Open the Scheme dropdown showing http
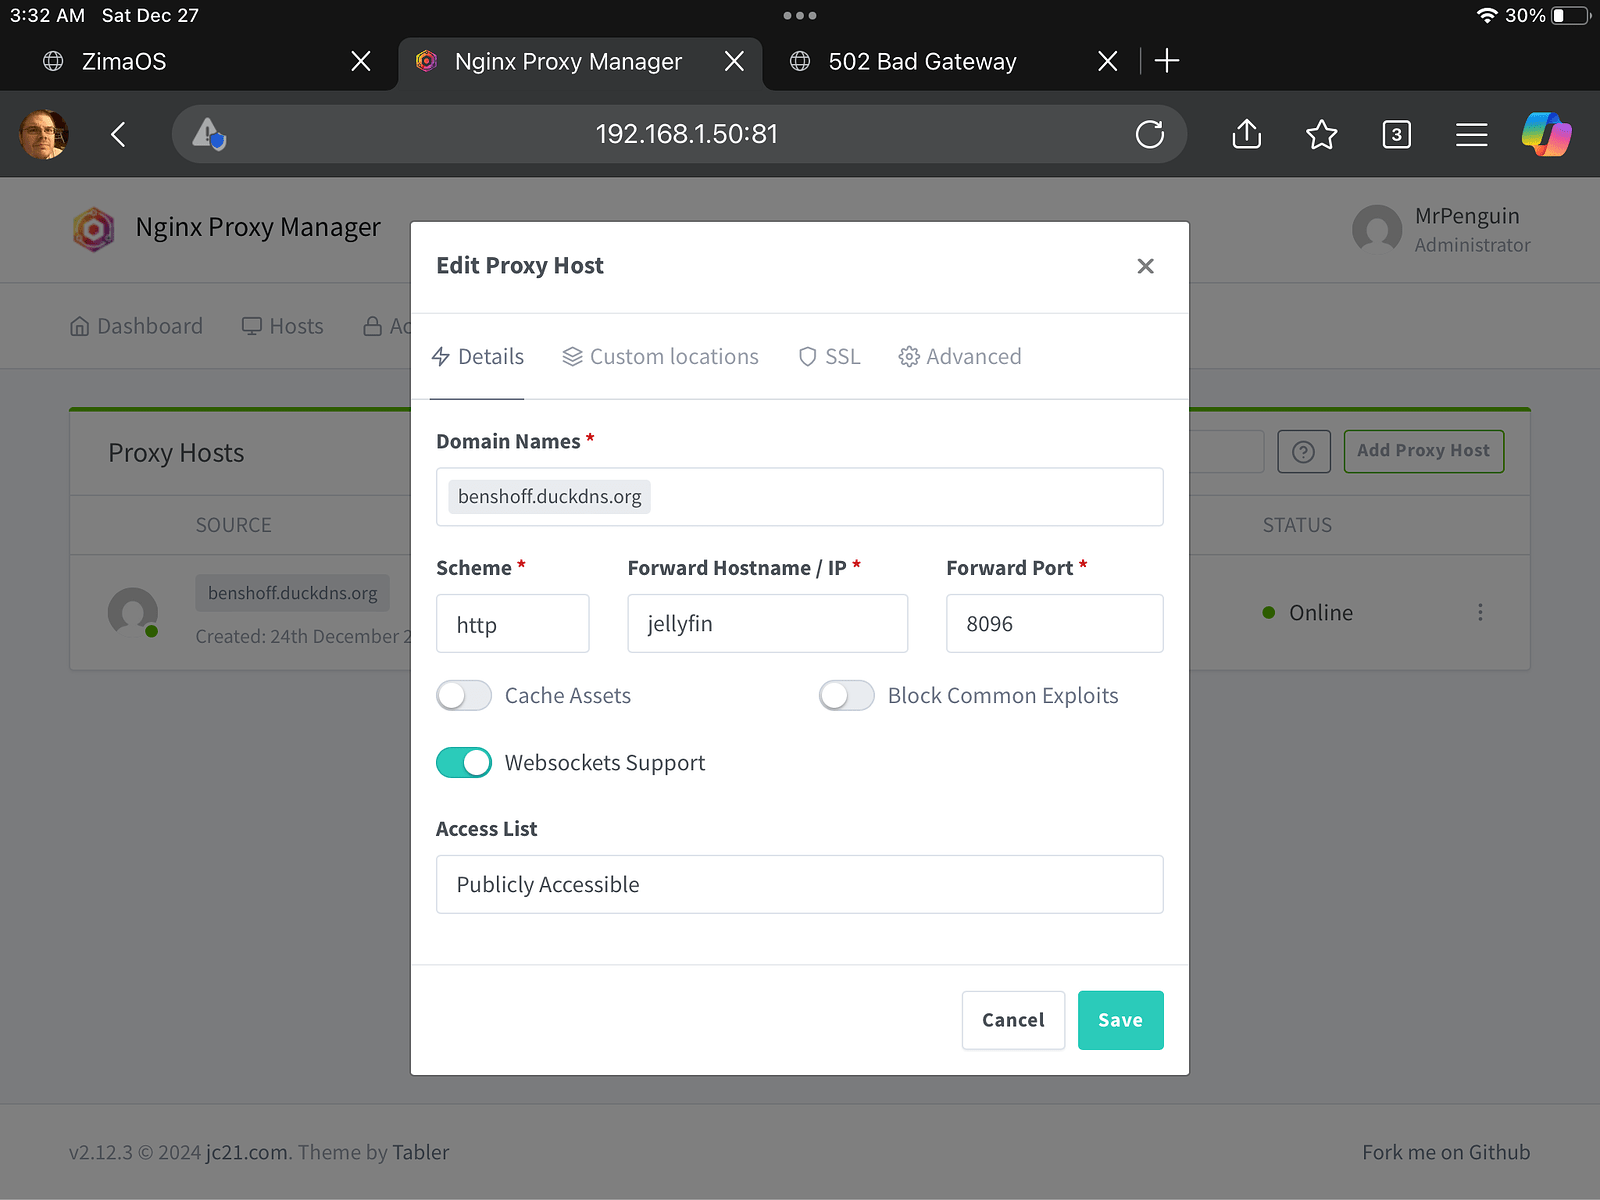The image size is (1600, 1200). (x=512, y=624)
